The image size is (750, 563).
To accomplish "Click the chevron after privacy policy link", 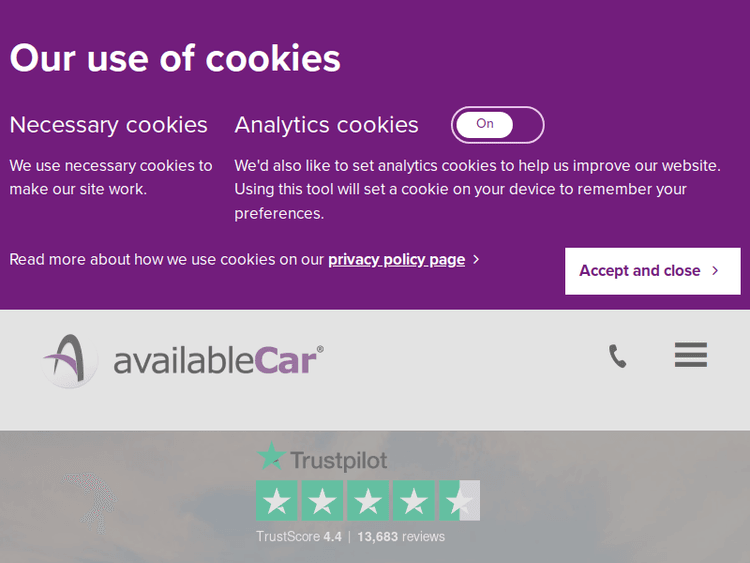I will pyautogui.click(x=476, y=260).
